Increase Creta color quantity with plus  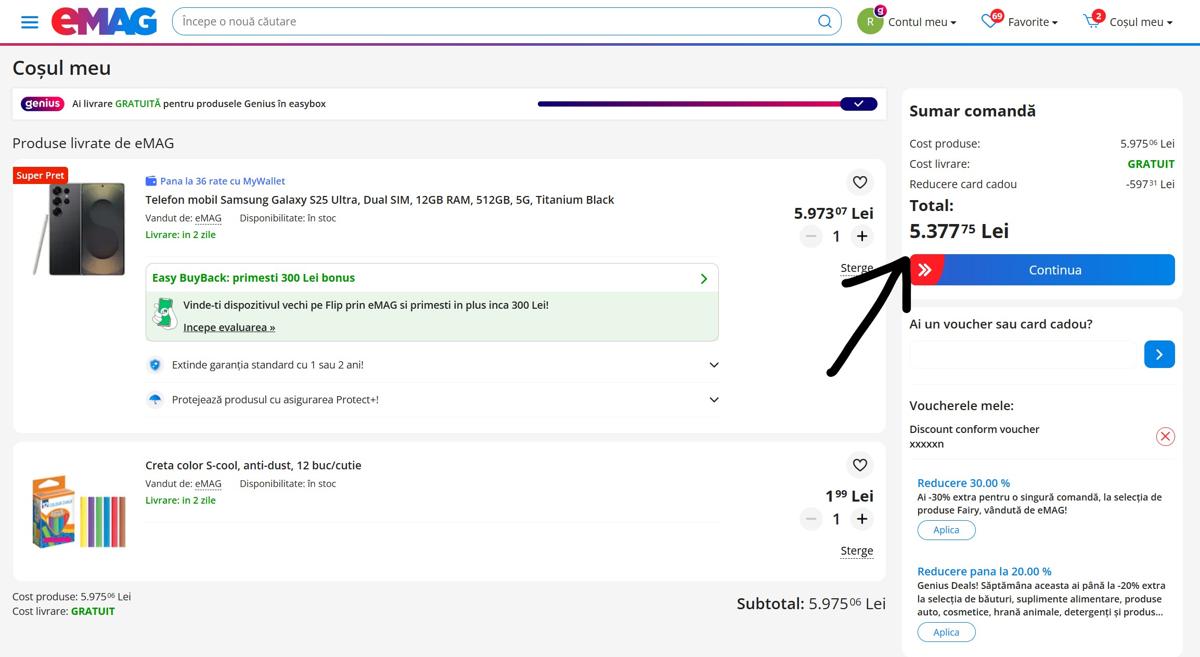click(x=862, y=519)
